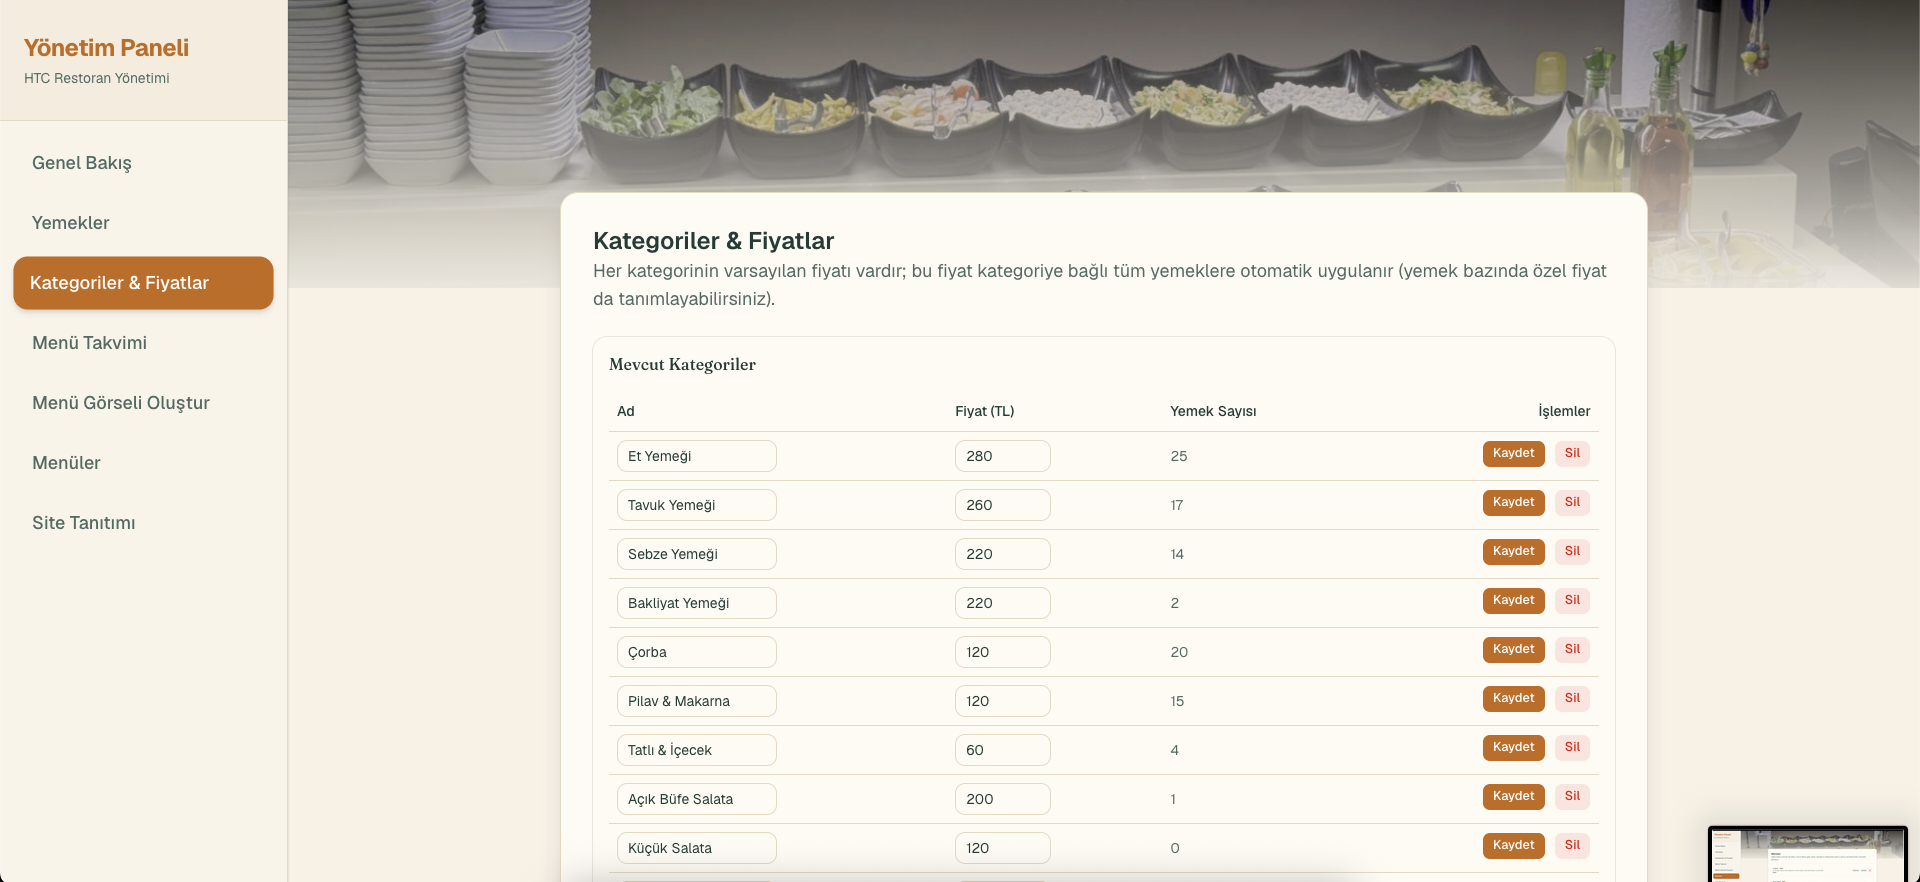The height and width of the screenshot is (882, 1920).
Task: Edit the Tavuk Yemeği name field
Action: point(697,505)
